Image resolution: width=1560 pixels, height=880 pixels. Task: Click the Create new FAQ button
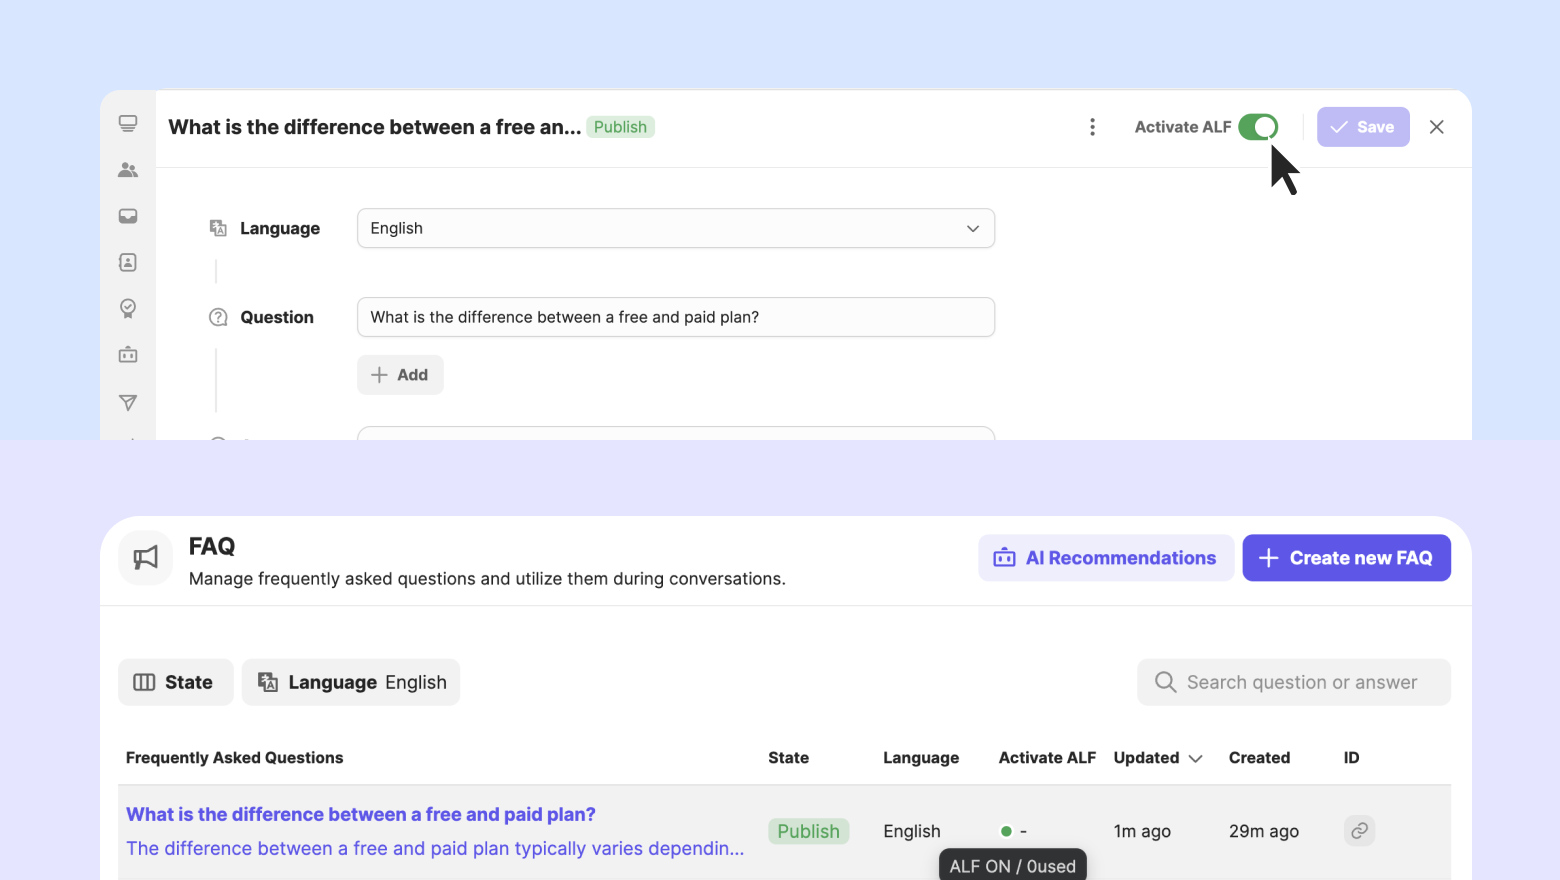tap(1346, 558)
